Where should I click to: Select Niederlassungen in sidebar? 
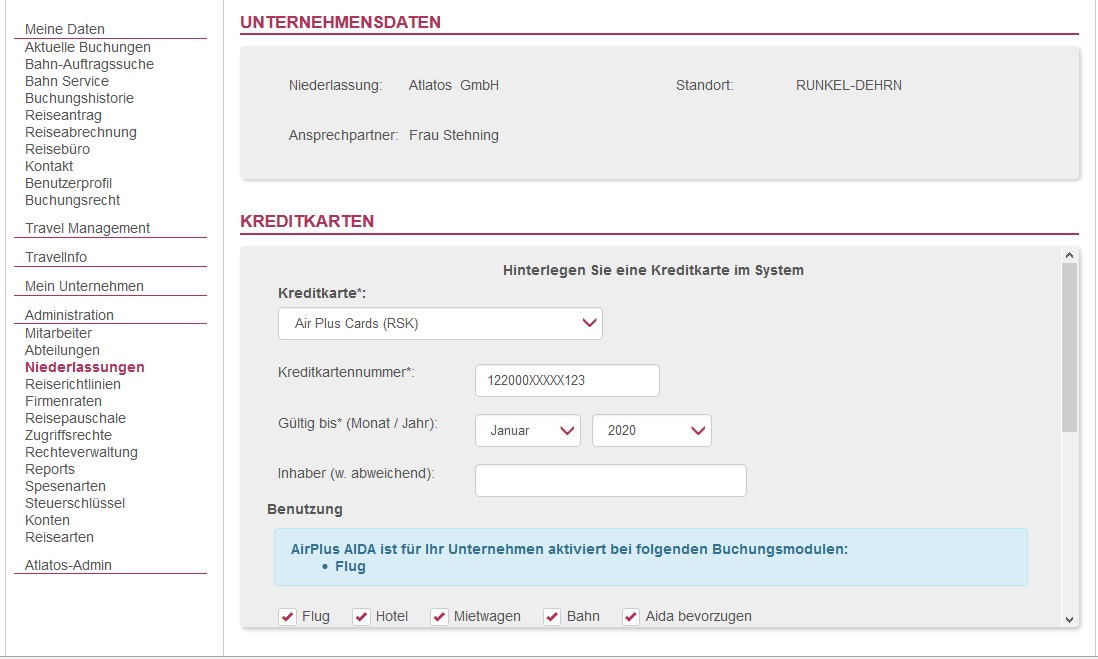[x=85, y=367]
